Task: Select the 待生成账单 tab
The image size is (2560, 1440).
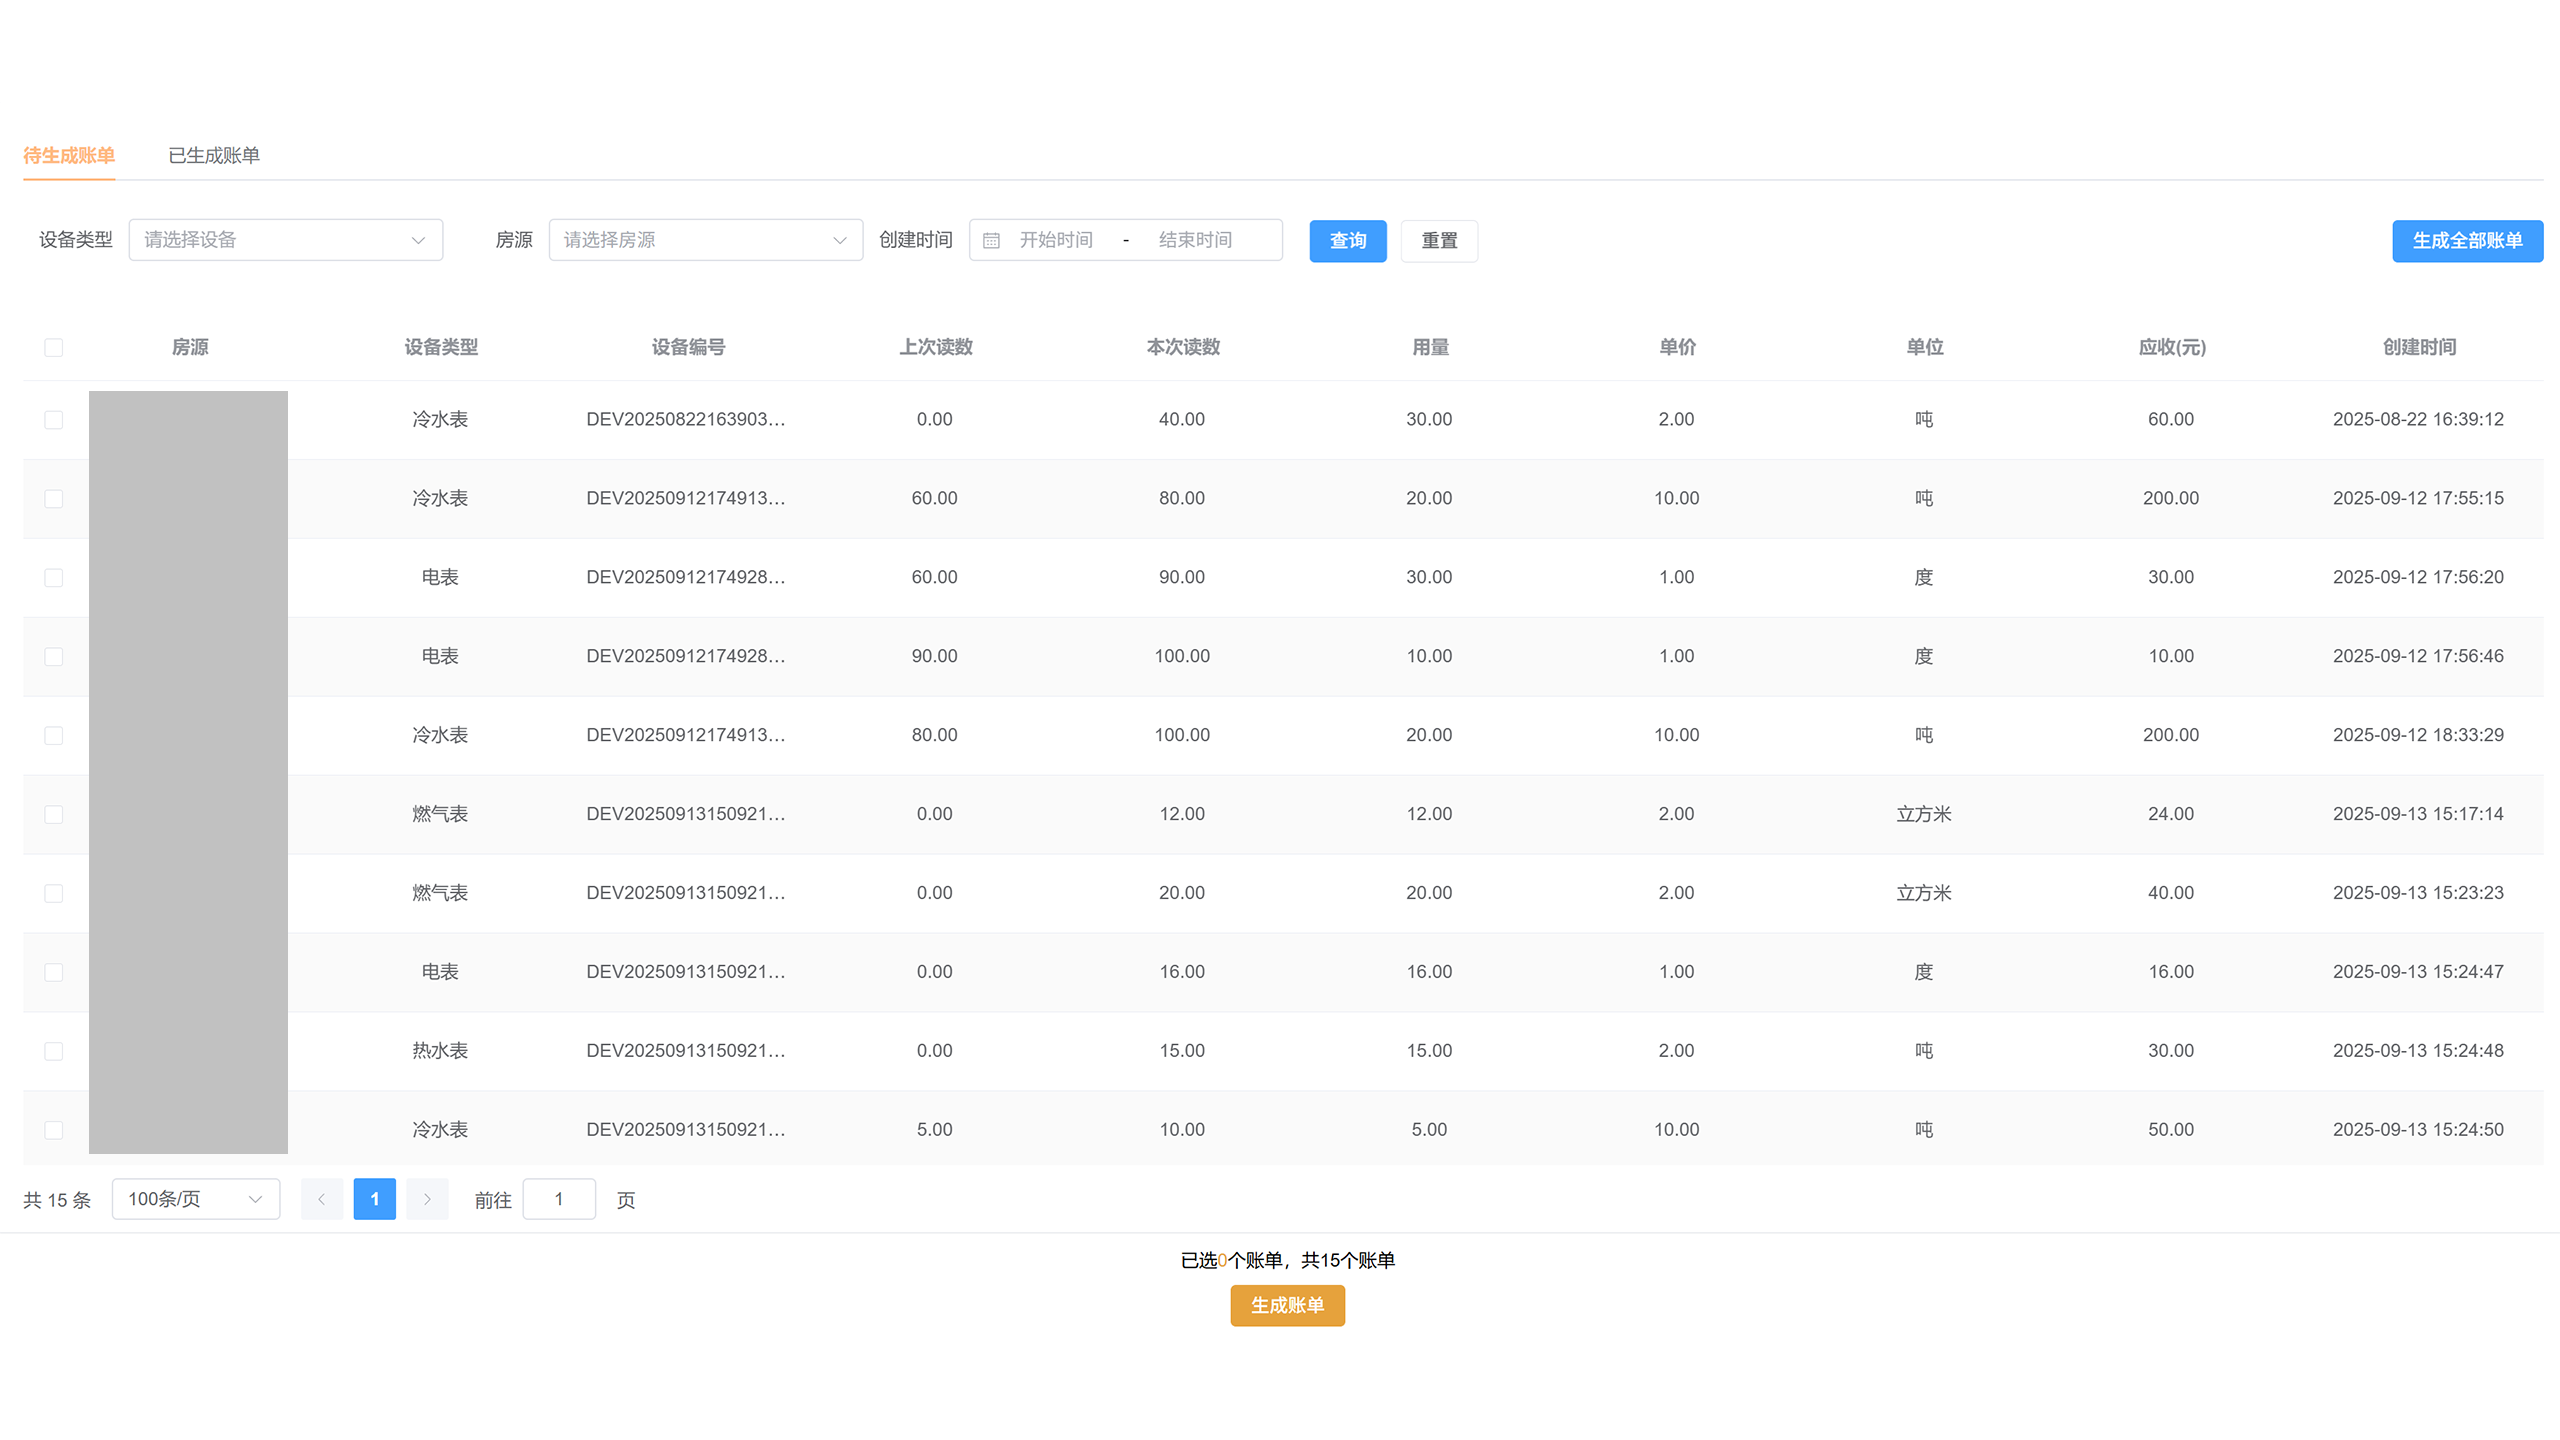Action: click(x=69, y=155)
